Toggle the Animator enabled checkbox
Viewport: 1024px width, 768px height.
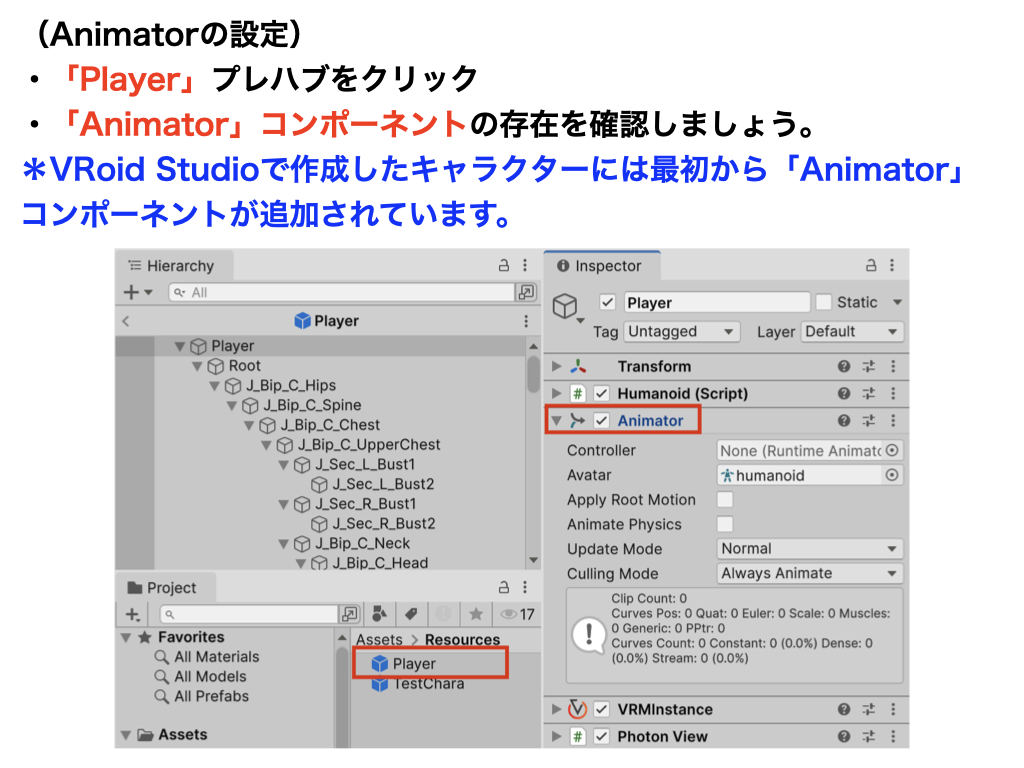tap(601, 421)
